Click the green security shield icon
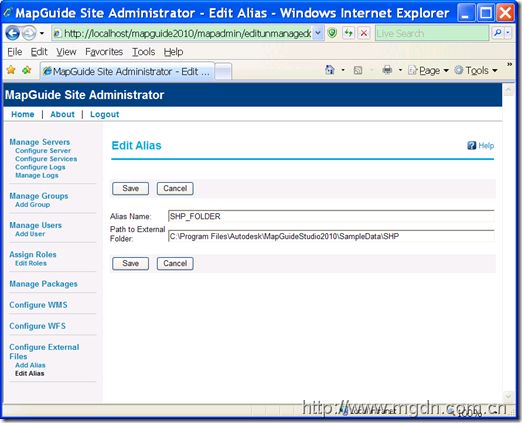This screenshot has height=423, width=522. [332, 33]
